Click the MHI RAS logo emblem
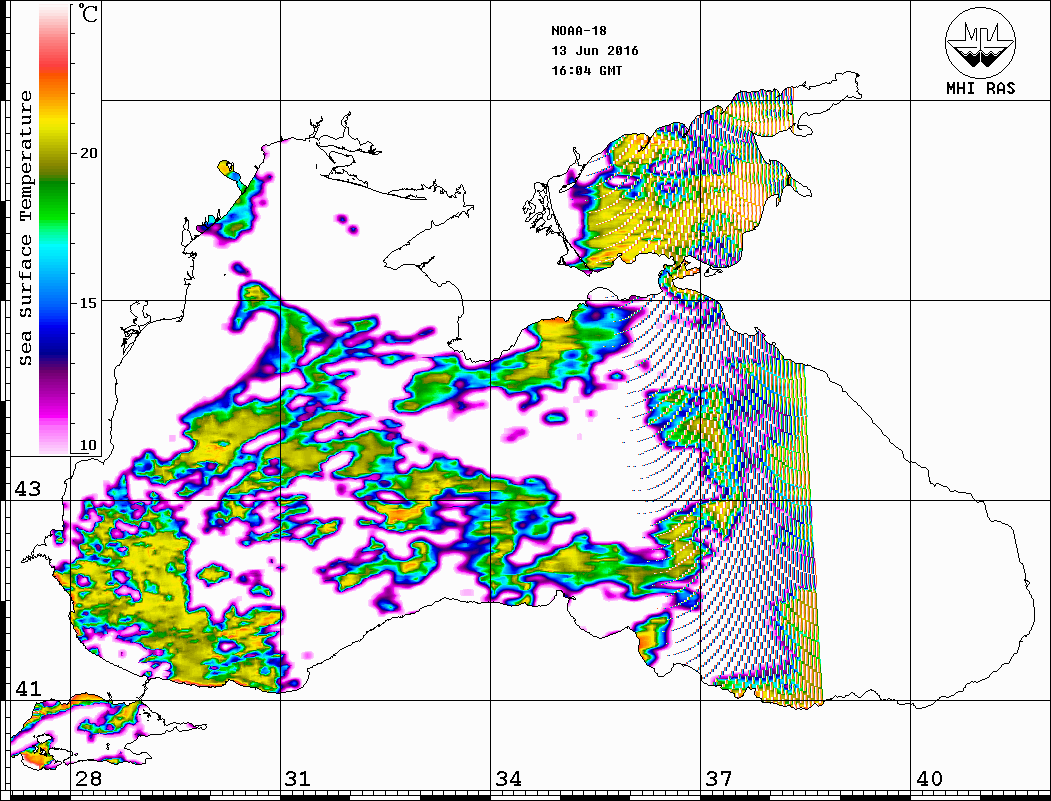1051x801 pixels. click(x=980, y=42)
